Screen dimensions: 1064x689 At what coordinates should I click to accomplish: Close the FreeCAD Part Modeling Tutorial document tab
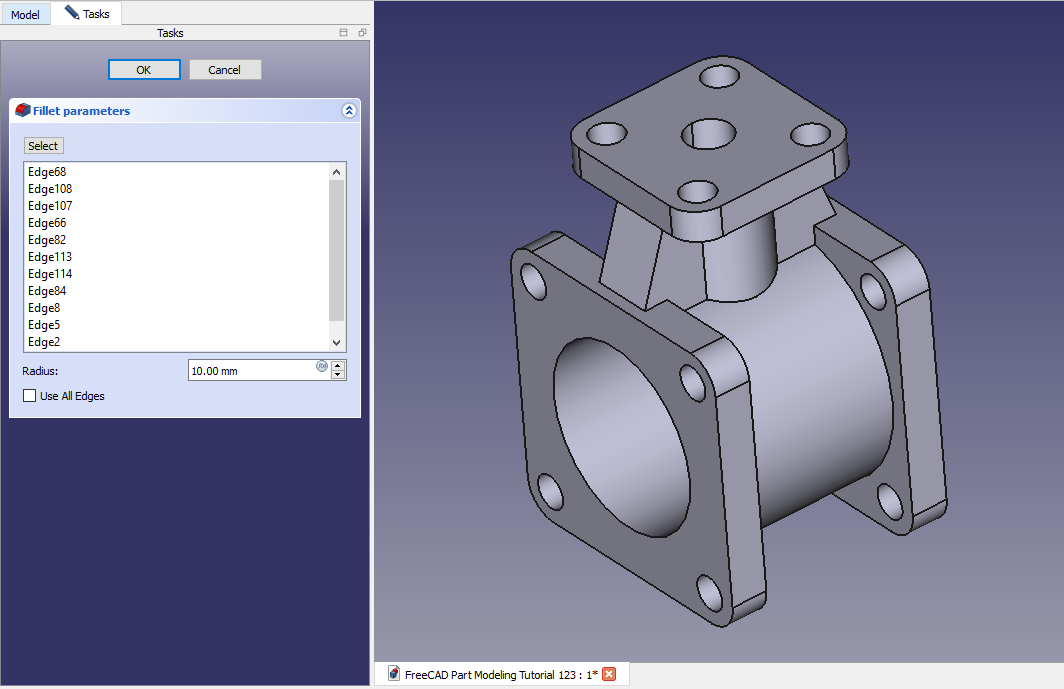pyautogui.click(x=609, y=674)
